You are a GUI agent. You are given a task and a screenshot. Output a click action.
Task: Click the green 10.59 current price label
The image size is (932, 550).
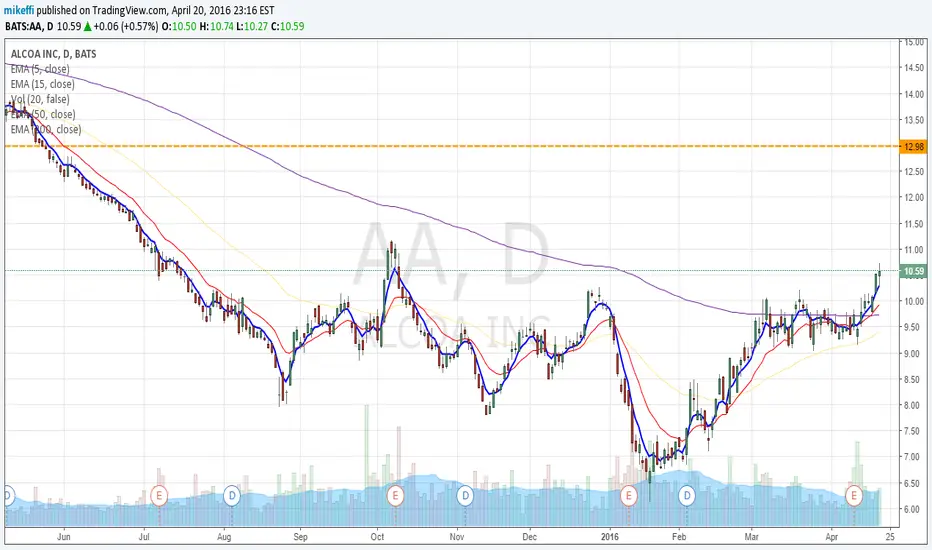[913, 271]
